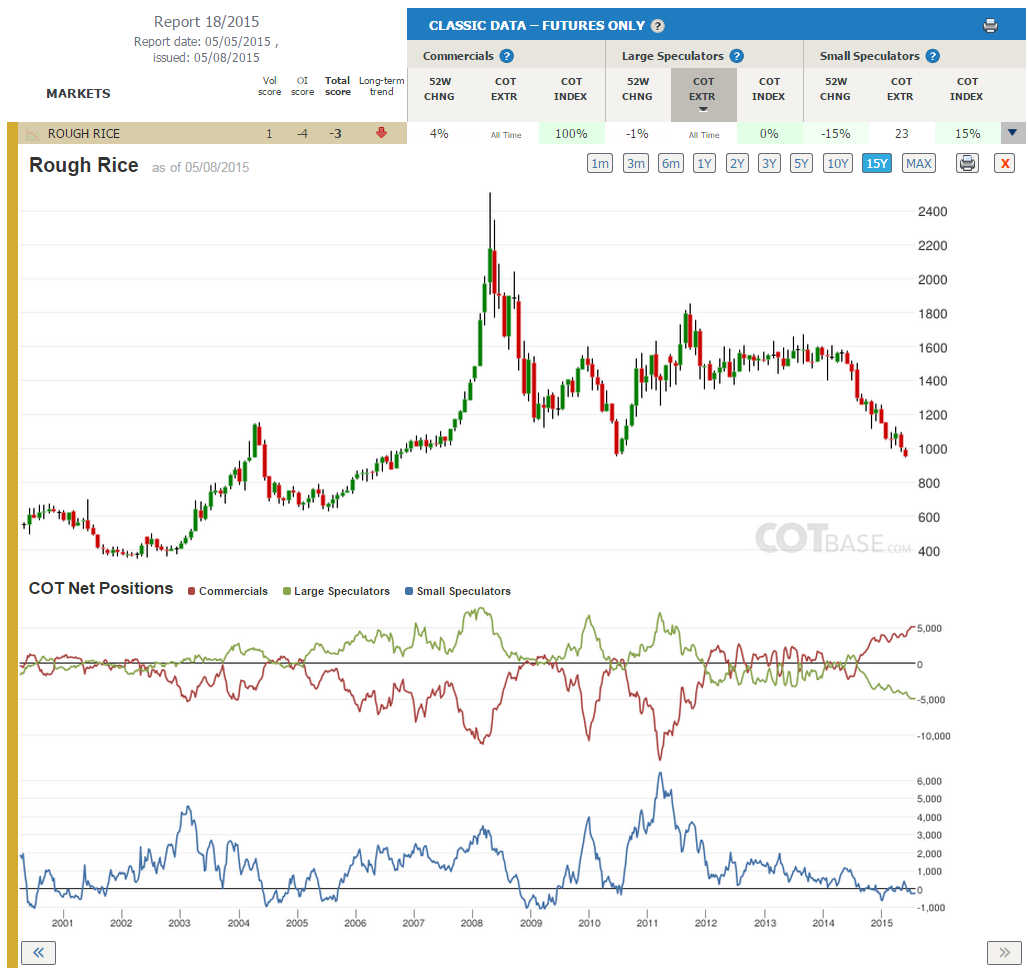Collapse the Rough Rice row arrow
The width and height of the screenshot is (1028, 968).
click(x=1012, y=133)
